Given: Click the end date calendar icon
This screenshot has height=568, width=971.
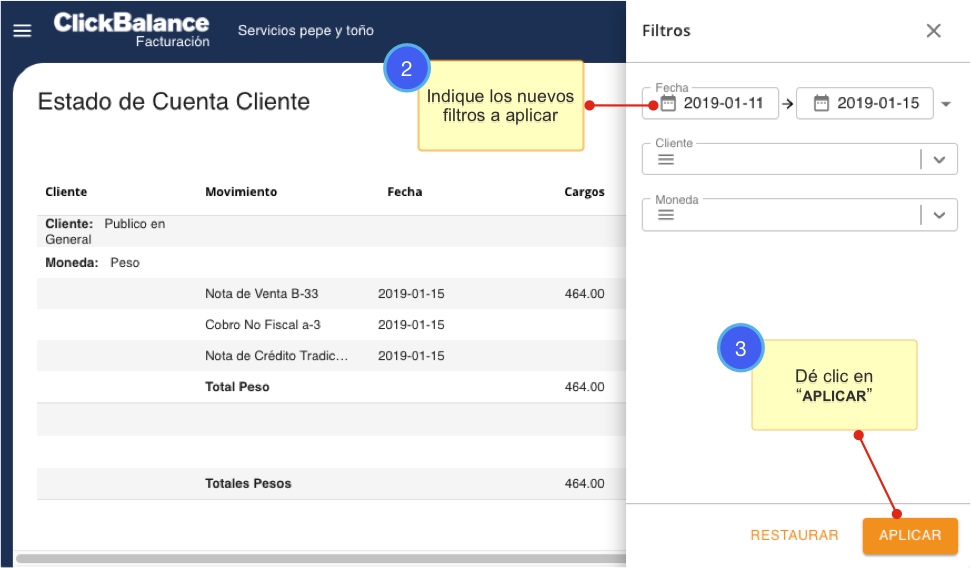Looking at the screenshot, I should click(821, 103).
